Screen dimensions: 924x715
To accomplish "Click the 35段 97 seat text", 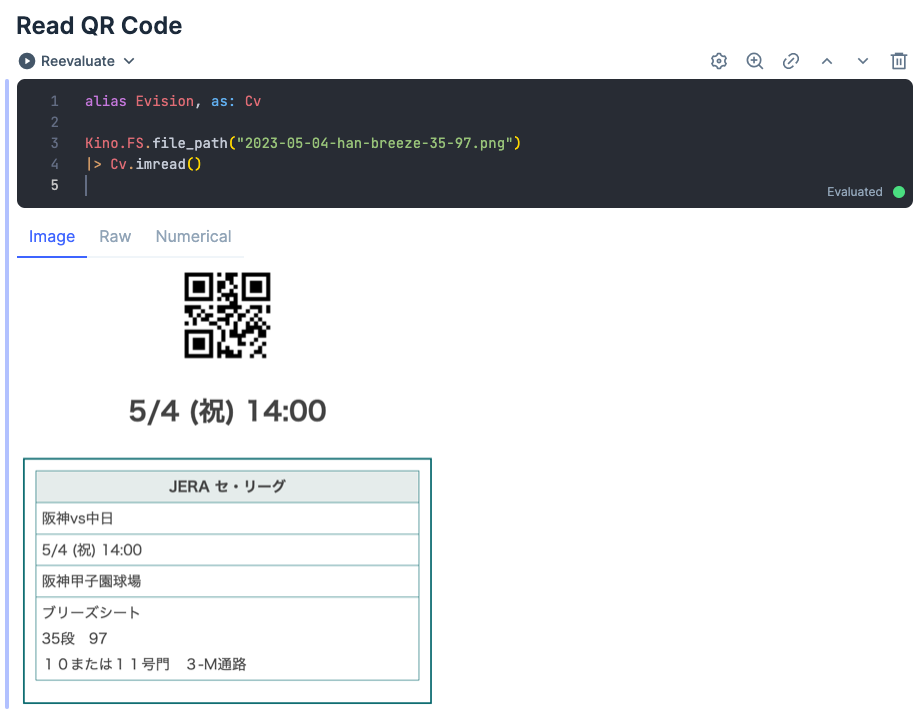I will point(75,638).
